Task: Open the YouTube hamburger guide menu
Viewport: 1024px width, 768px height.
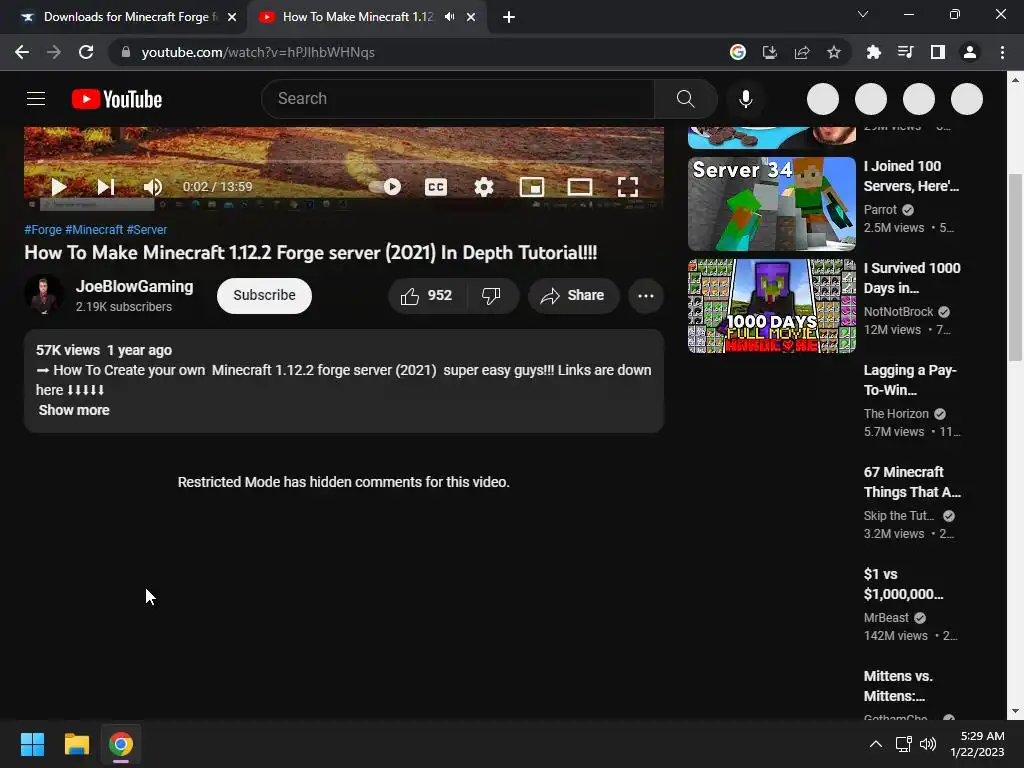Action: pyautogui.click(x=36, y=99)
